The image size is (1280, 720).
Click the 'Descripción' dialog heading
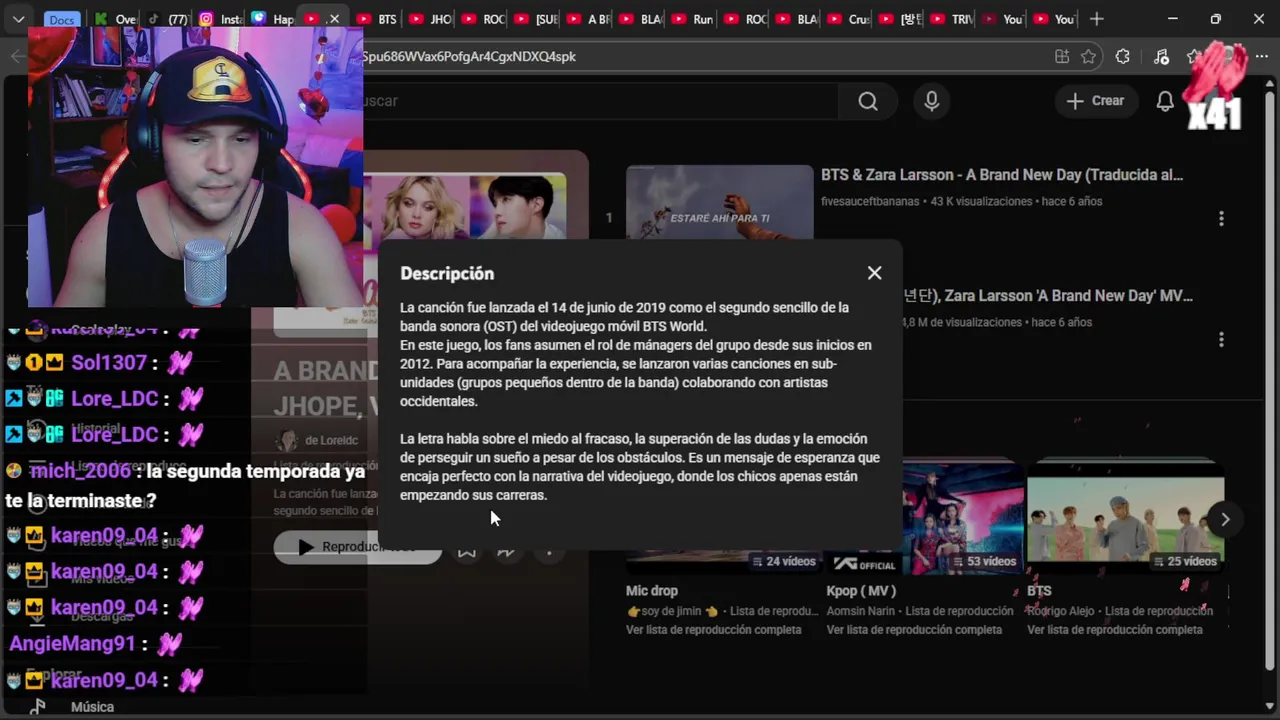tap(447, 273)
